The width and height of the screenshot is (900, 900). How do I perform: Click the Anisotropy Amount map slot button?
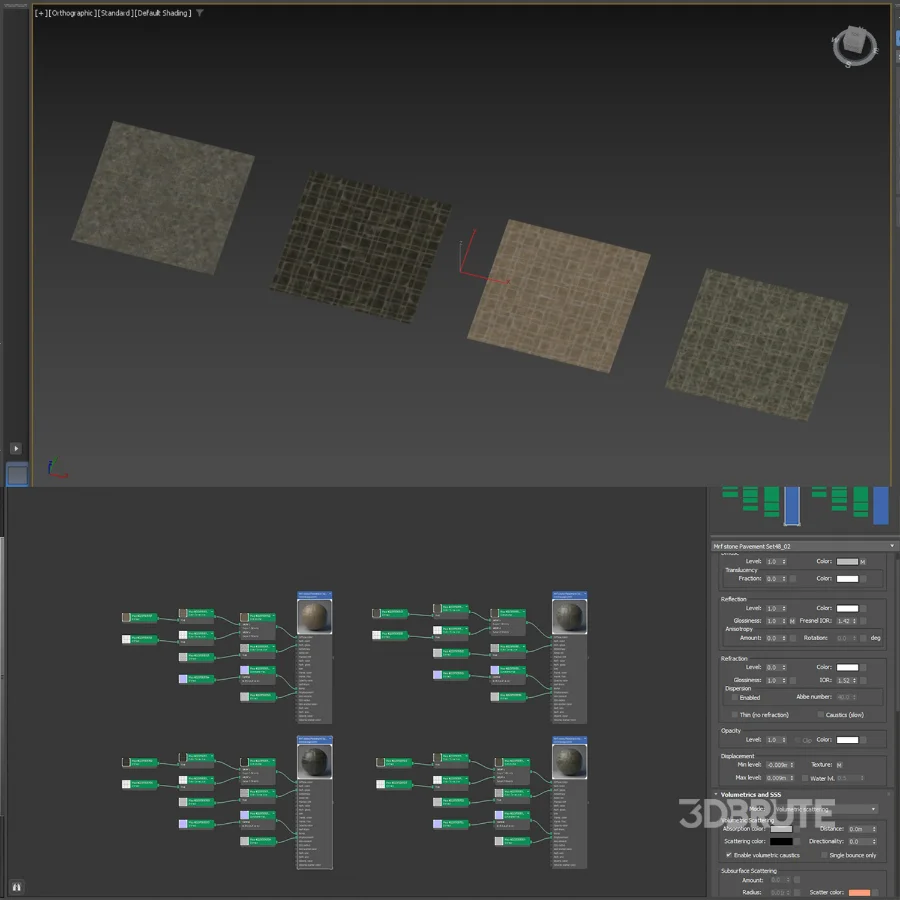click(x=793, y=638)
